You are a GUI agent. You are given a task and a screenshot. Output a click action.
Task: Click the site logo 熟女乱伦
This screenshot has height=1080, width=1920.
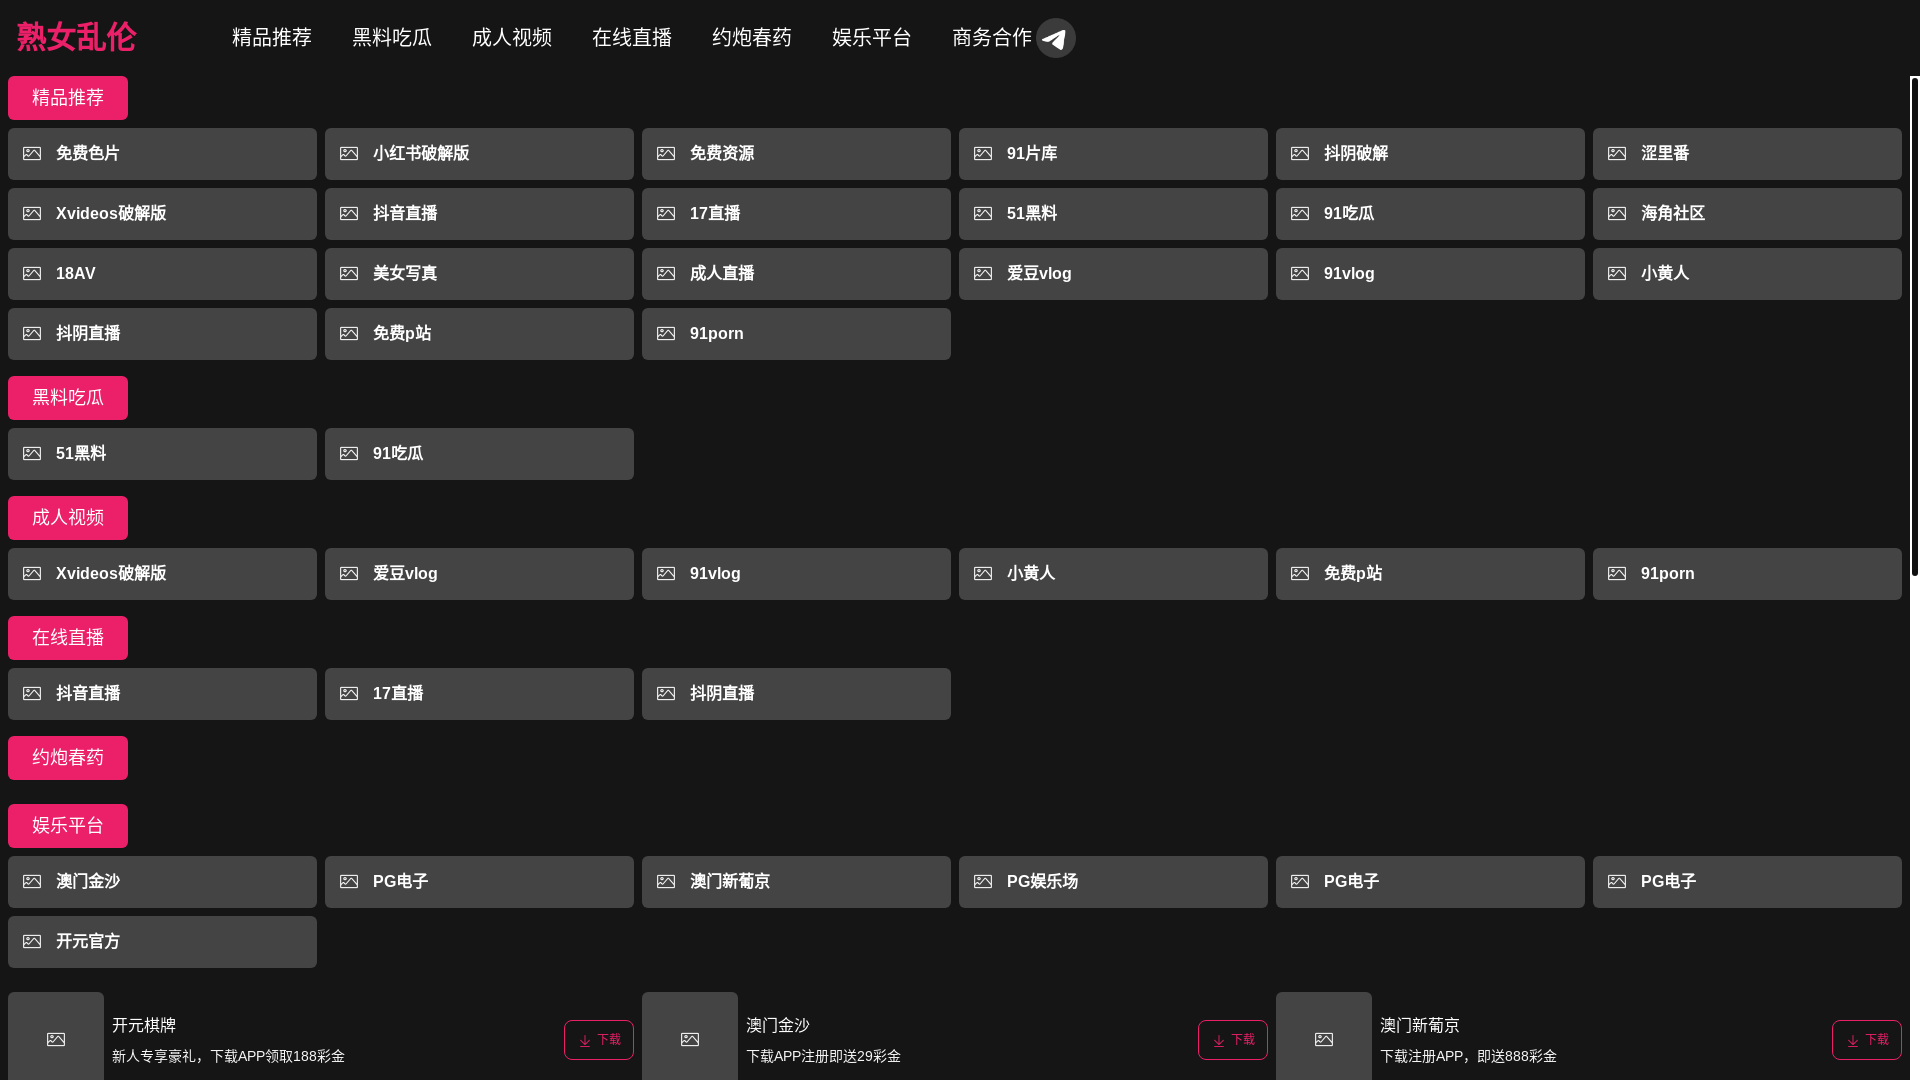76,37
